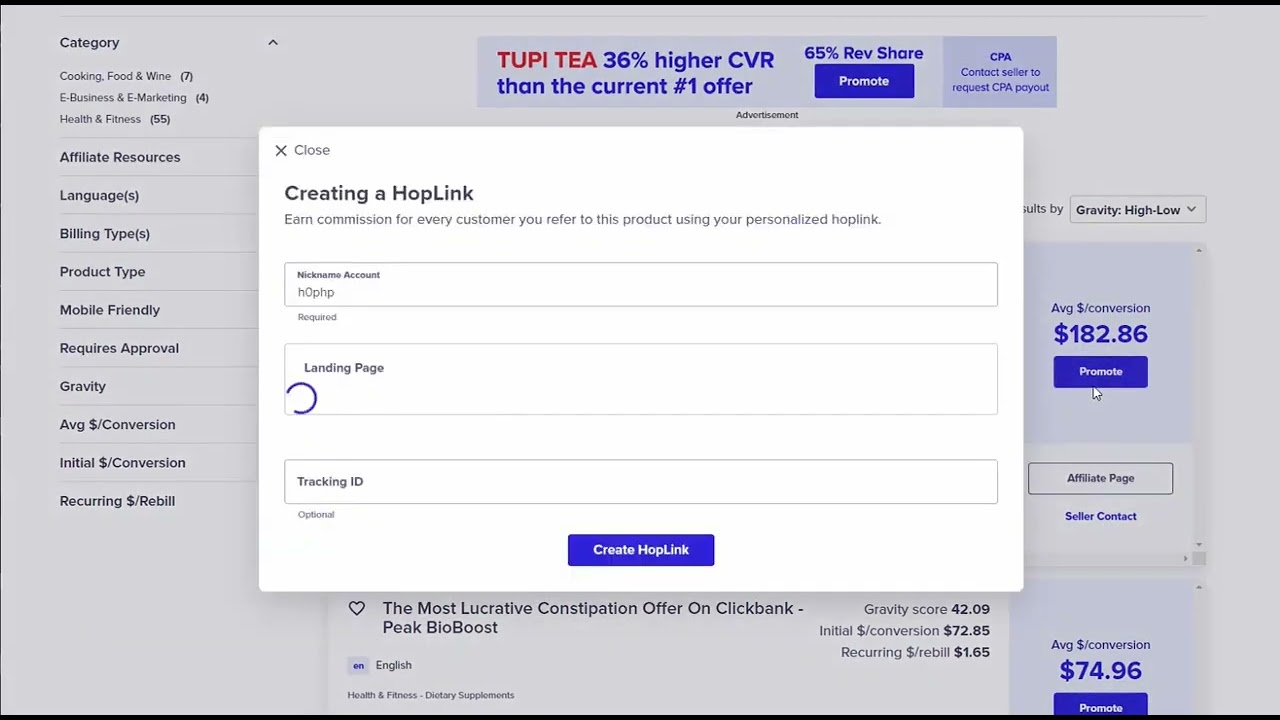Select the Health & Fitness category
The image size is (1280, 720).
click(115, 119)
